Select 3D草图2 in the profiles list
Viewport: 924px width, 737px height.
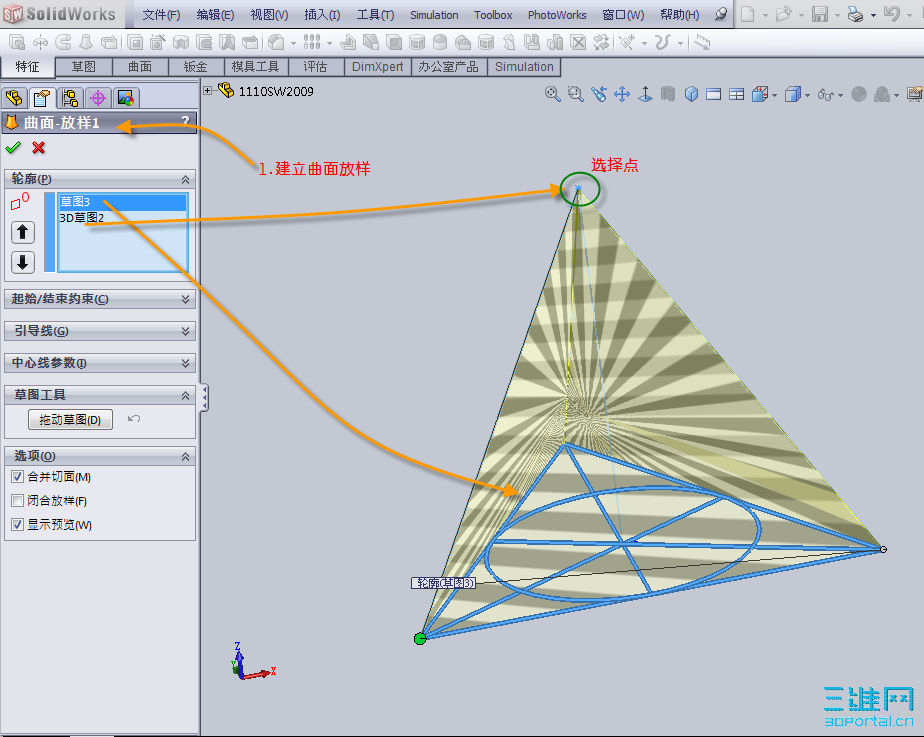[123, 218]
